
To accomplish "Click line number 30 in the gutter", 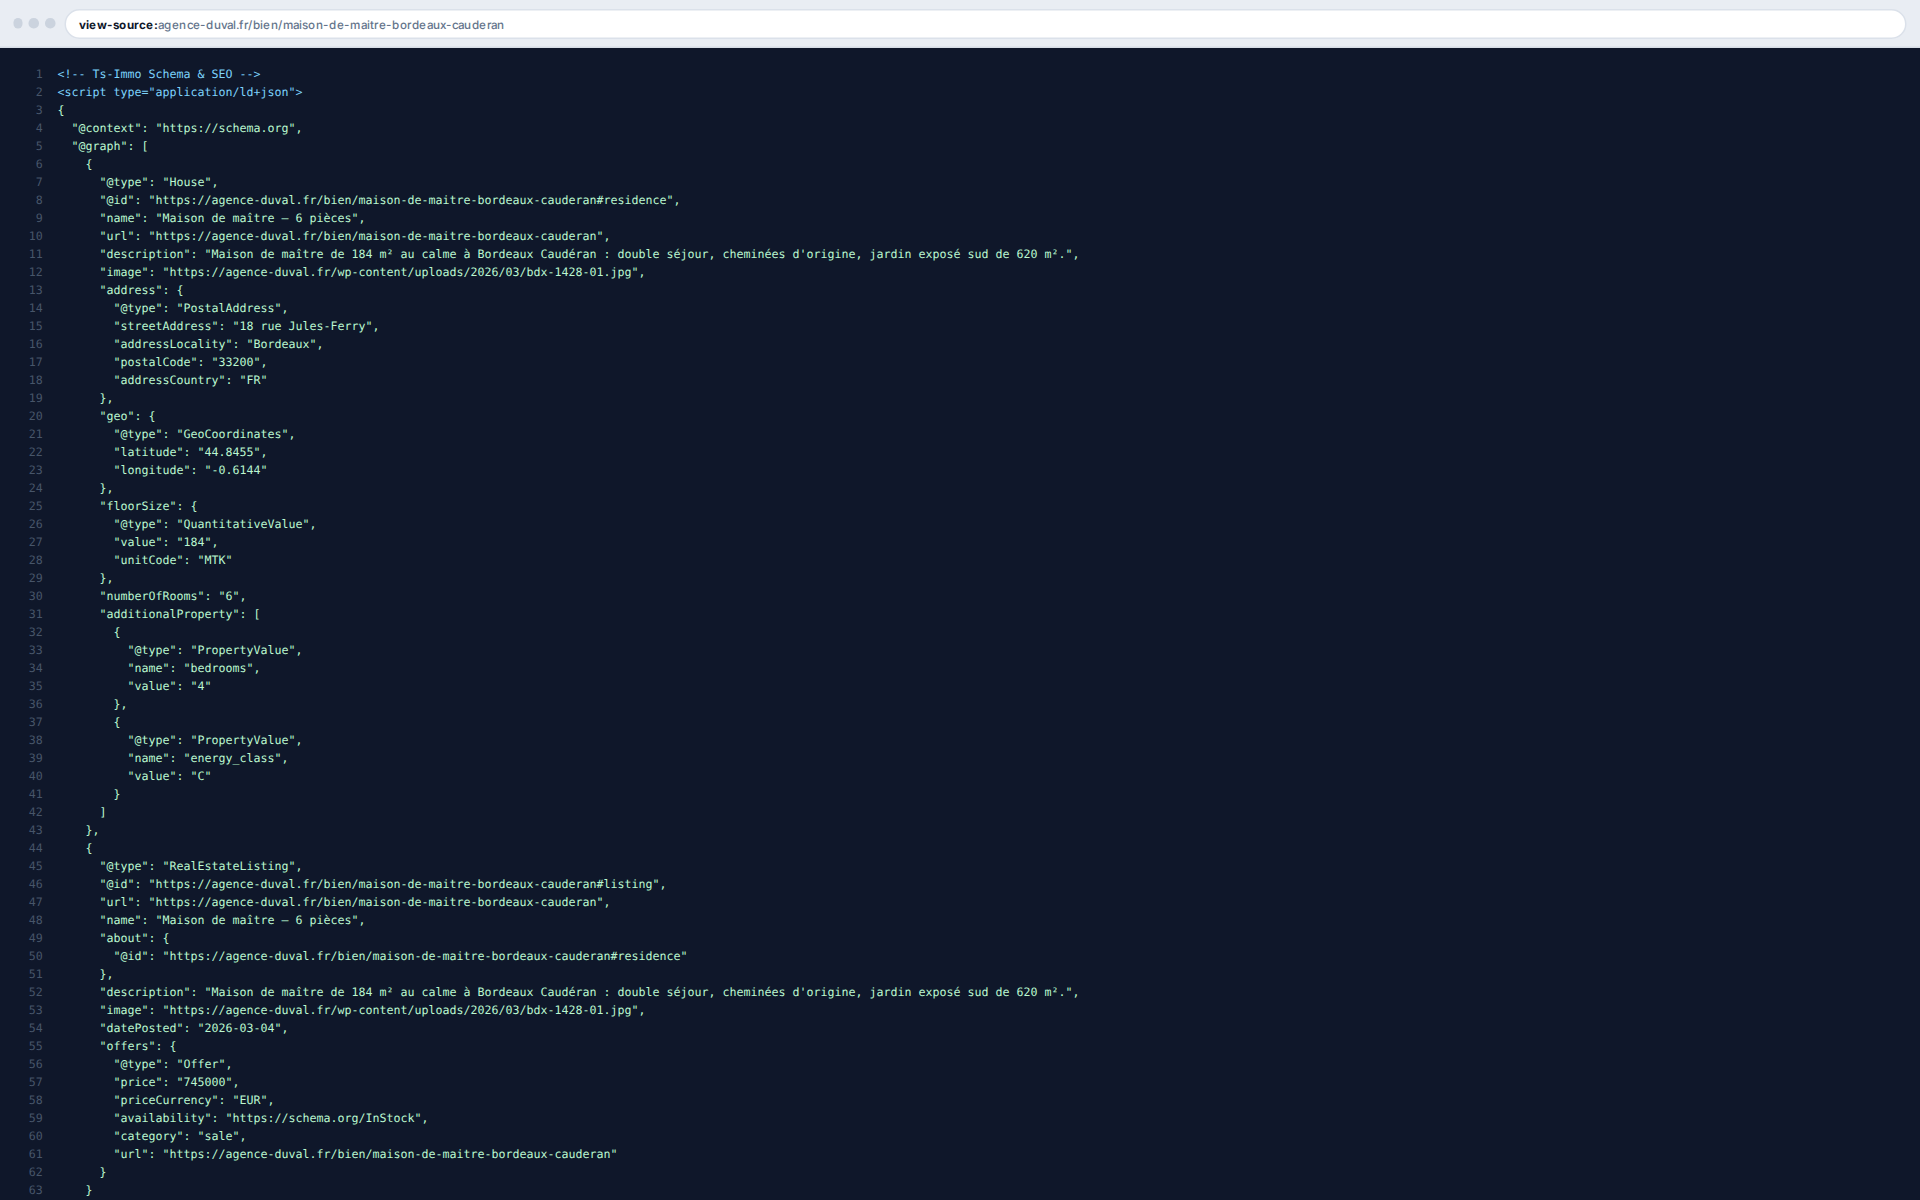I will coord(35,596).
